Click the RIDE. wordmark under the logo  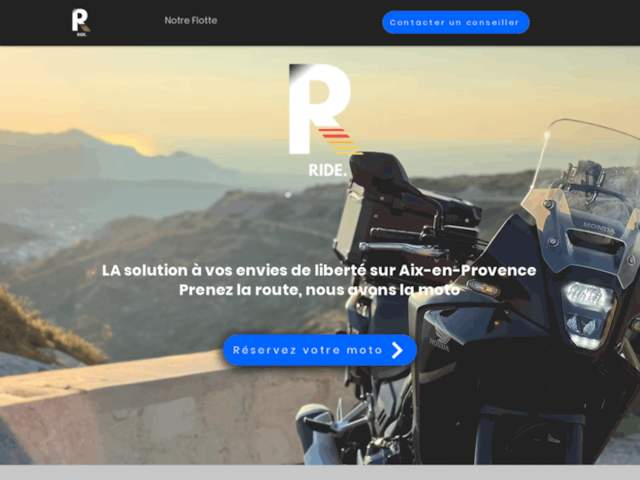327,171
